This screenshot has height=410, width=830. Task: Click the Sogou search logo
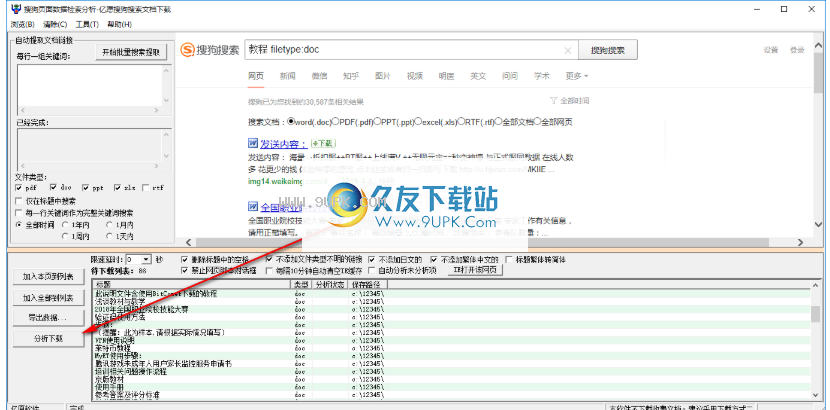click(210, 50)
